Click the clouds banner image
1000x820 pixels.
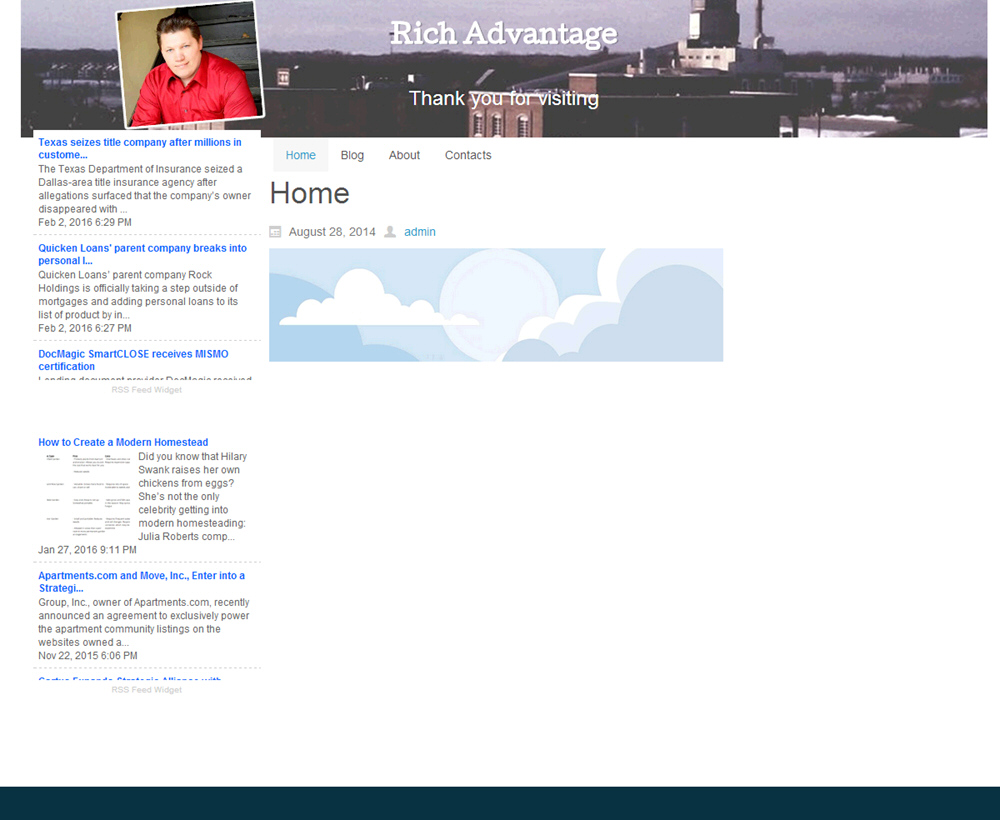tap(496, 305)
